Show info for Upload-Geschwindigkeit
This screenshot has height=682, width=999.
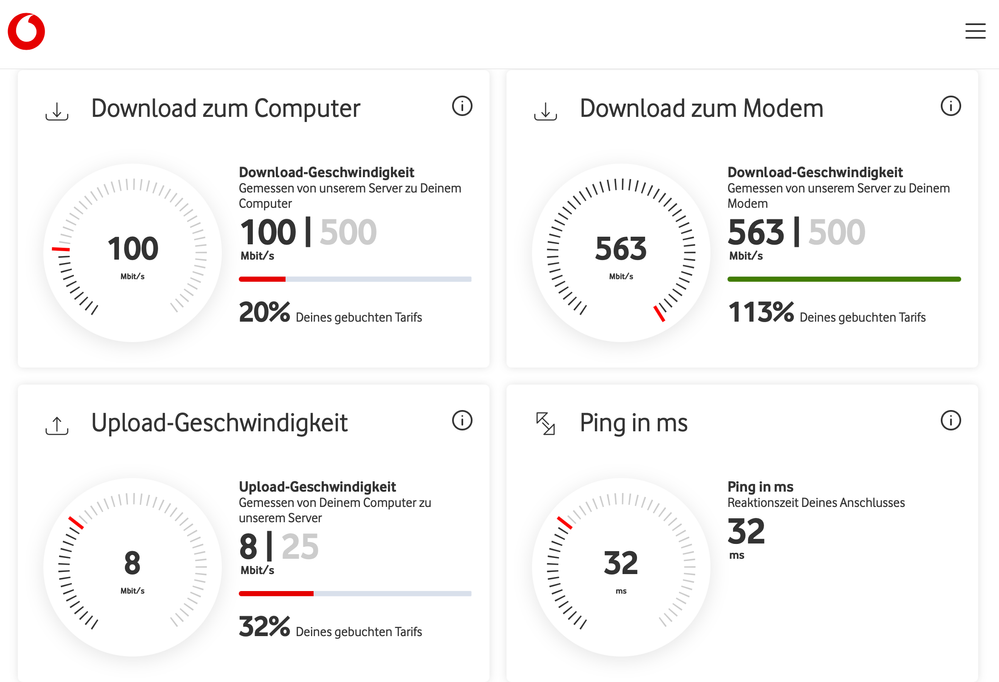click(462, 421)
